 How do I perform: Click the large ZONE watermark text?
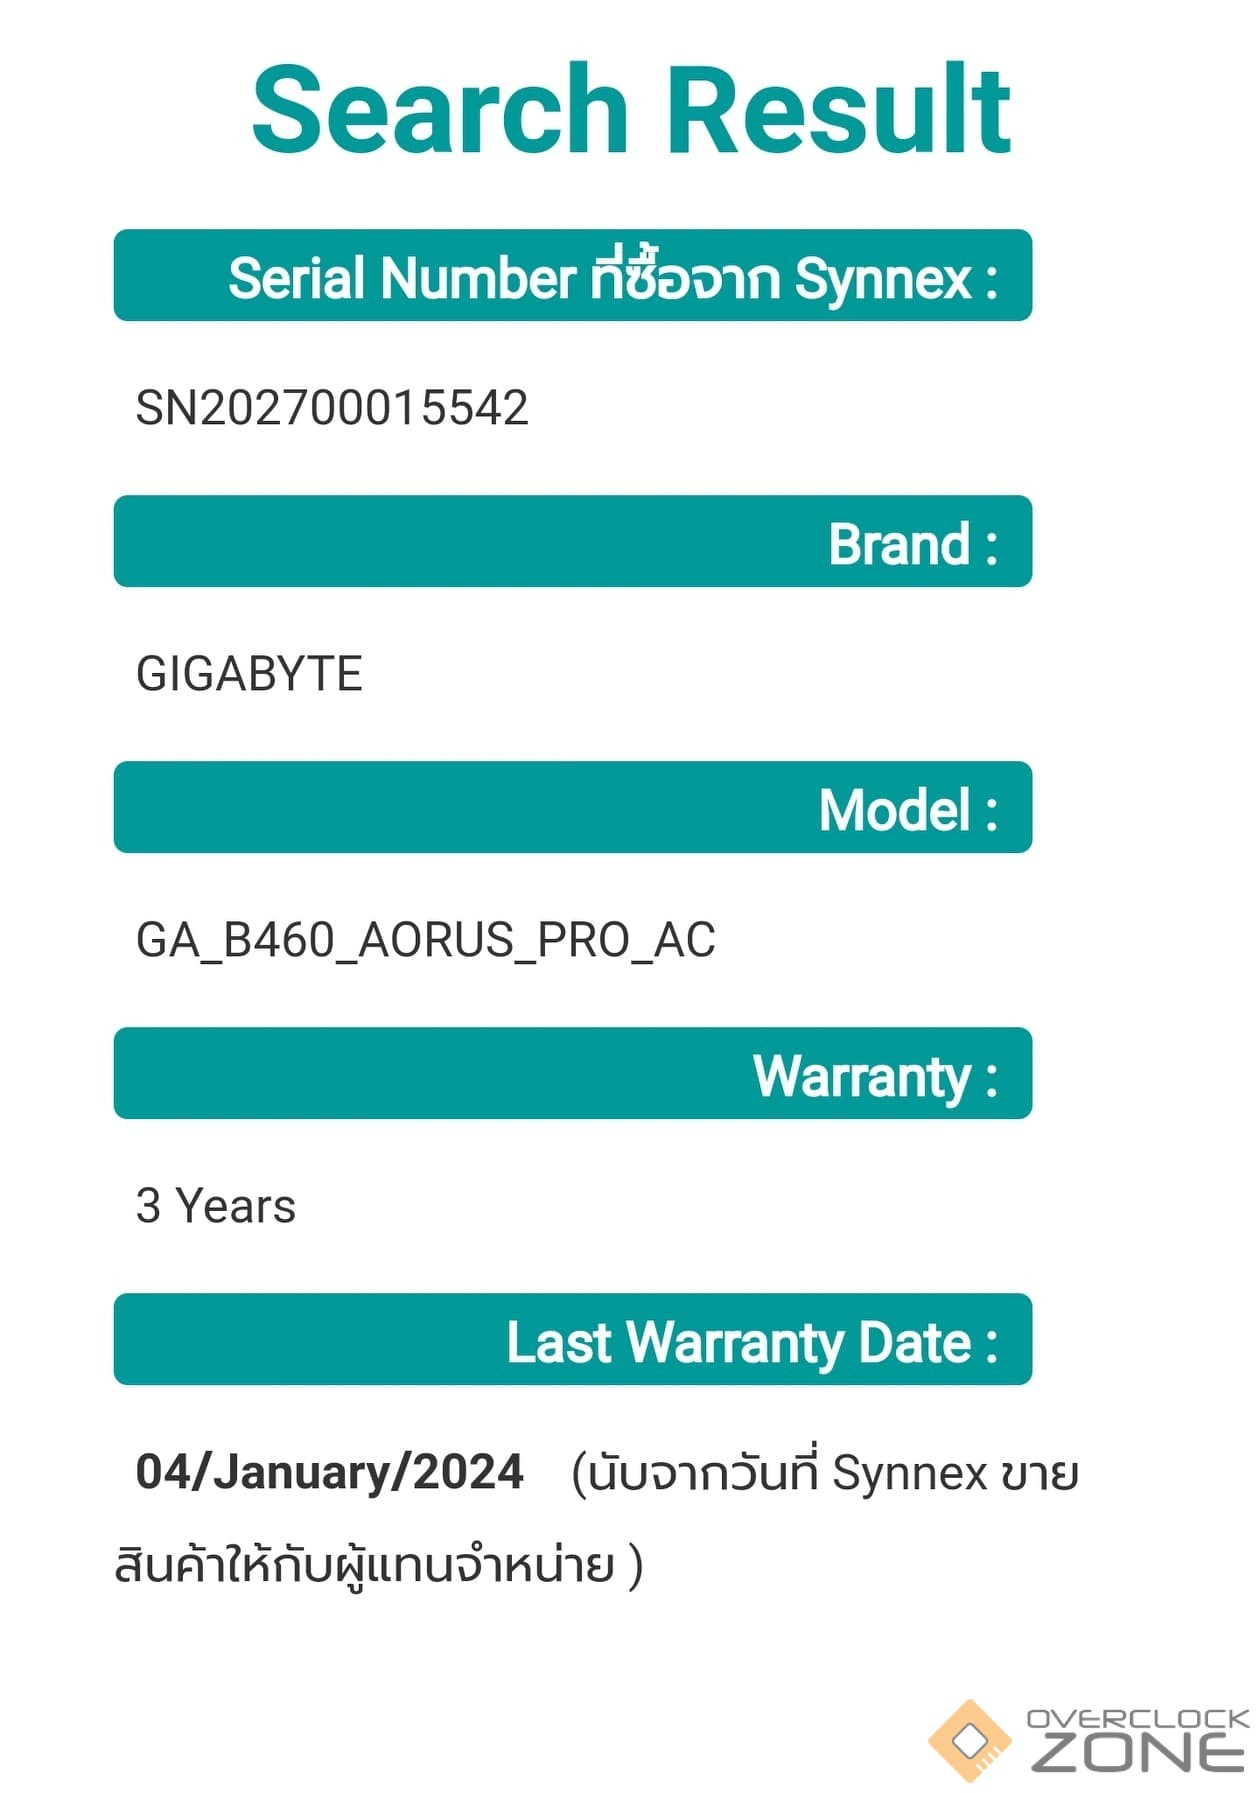click(x=1138, y=1753)
